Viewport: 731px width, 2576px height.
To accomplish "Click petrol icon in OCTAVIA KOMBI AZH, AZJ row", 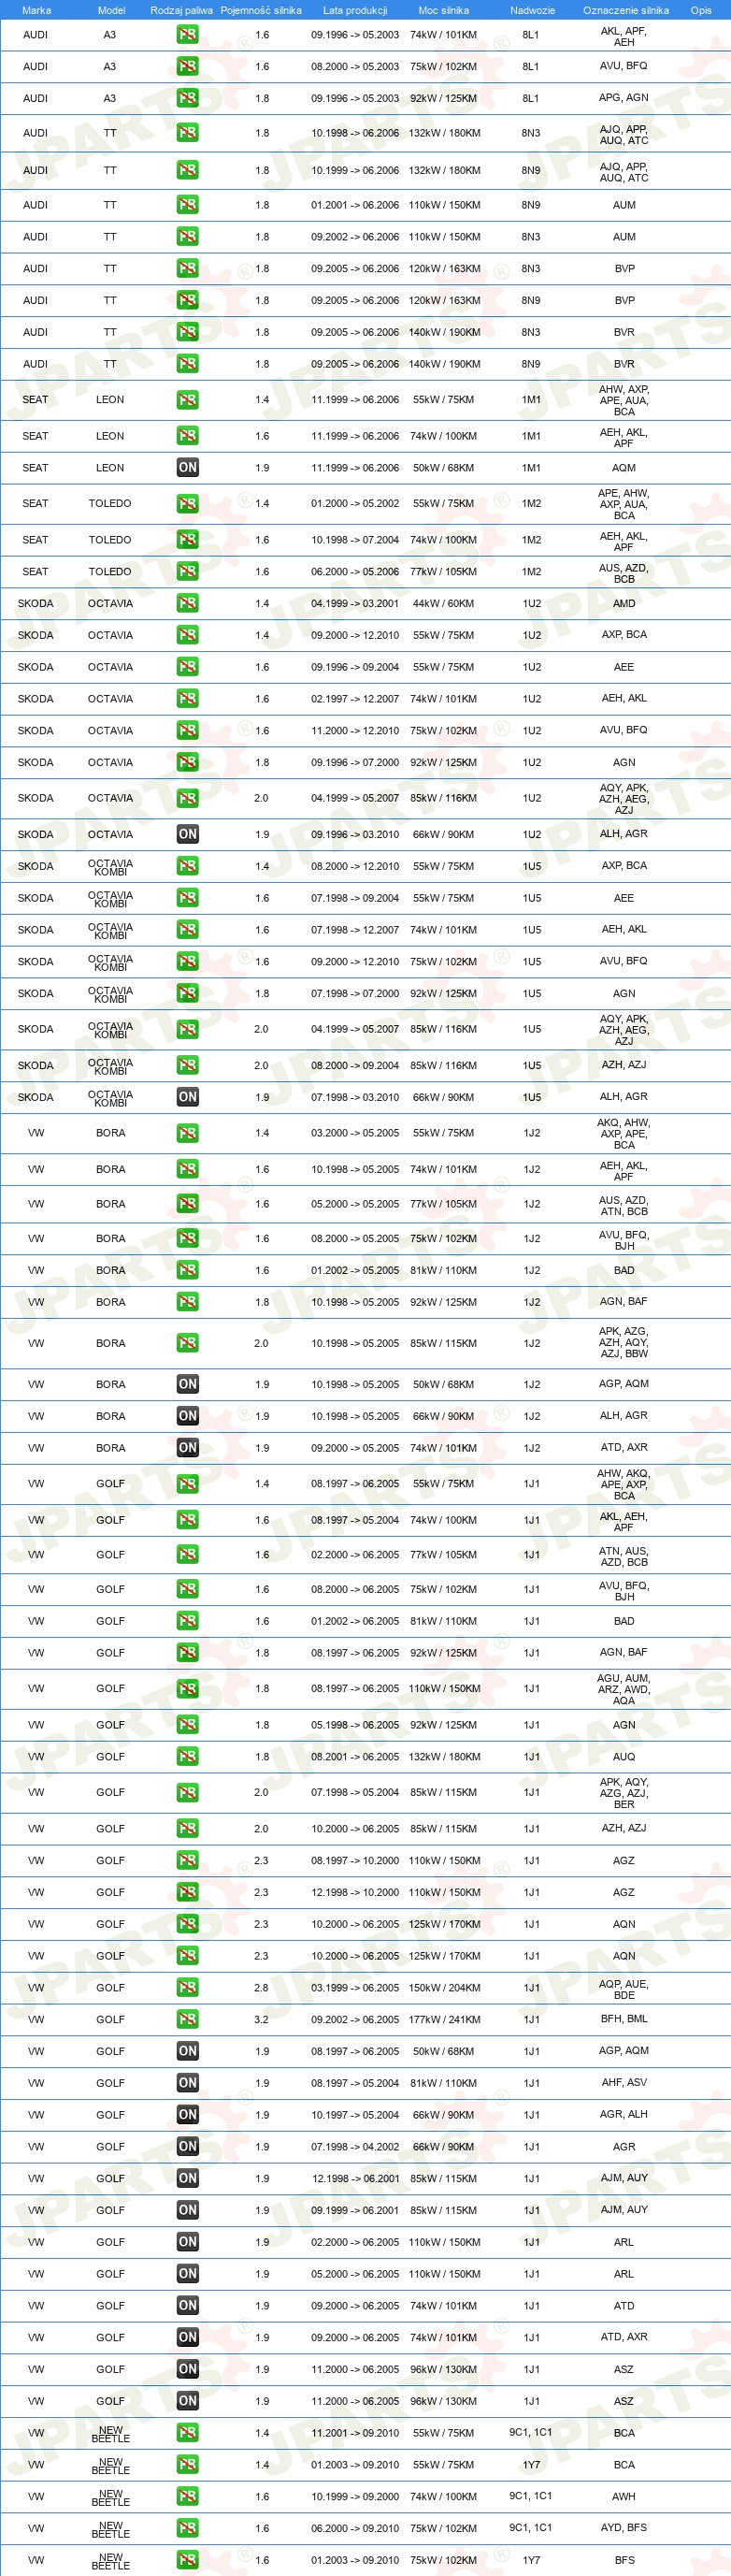I will point(187,1066).
